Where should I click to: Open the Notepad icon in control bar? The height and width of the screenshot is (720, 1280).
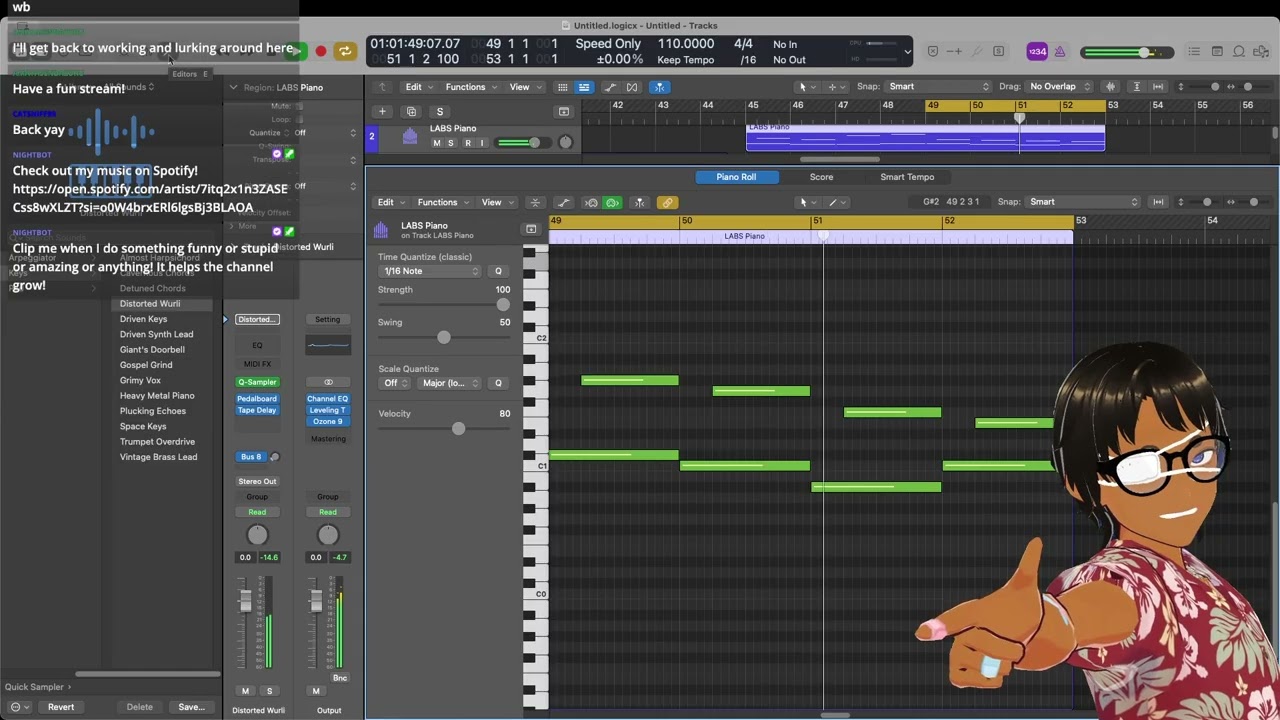point(1217,52)
